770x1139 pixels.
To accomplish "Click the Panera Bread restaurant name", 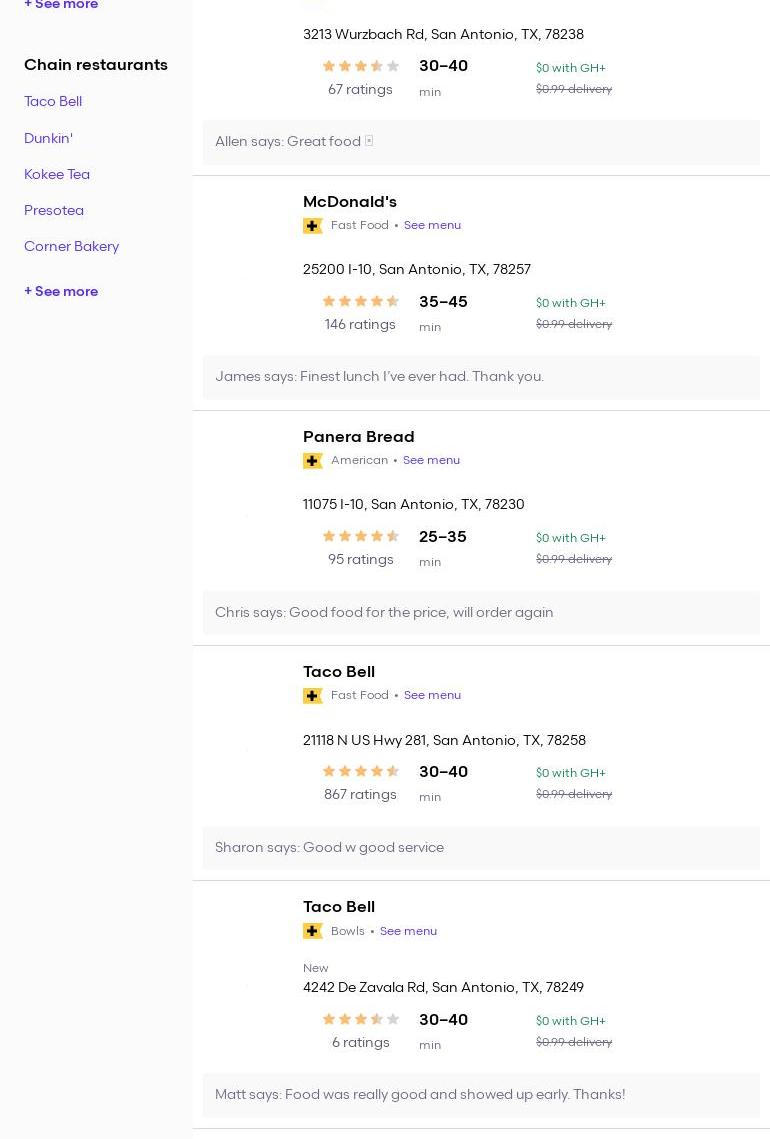I will (x=358, y=436).
